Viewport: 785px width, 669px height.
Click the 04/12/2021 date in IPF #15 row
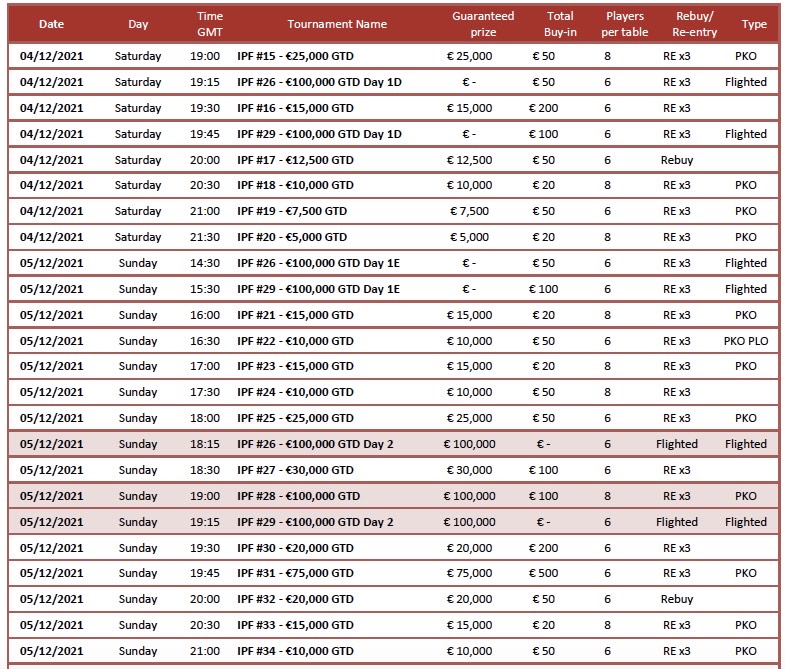pyautogui.click(x=52, y=56)
